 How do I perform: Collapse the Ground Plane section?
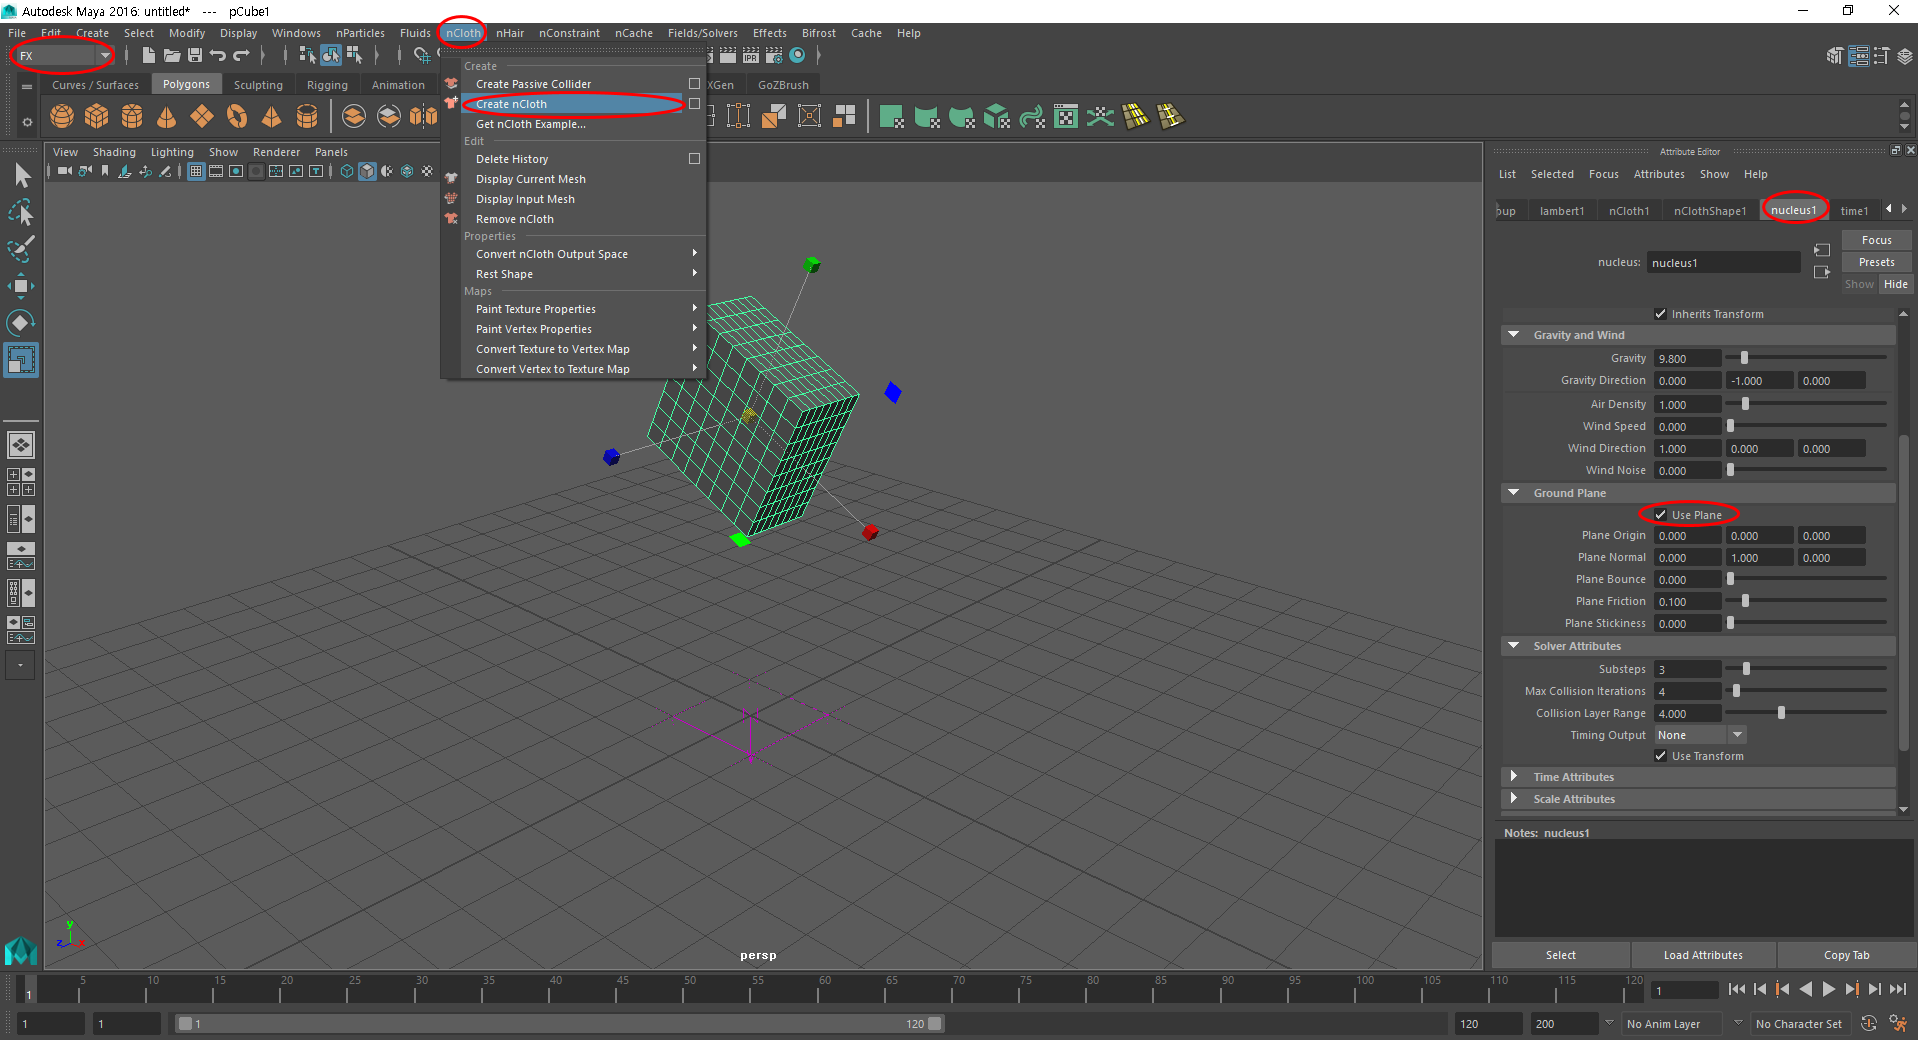tap(1513, 493)
